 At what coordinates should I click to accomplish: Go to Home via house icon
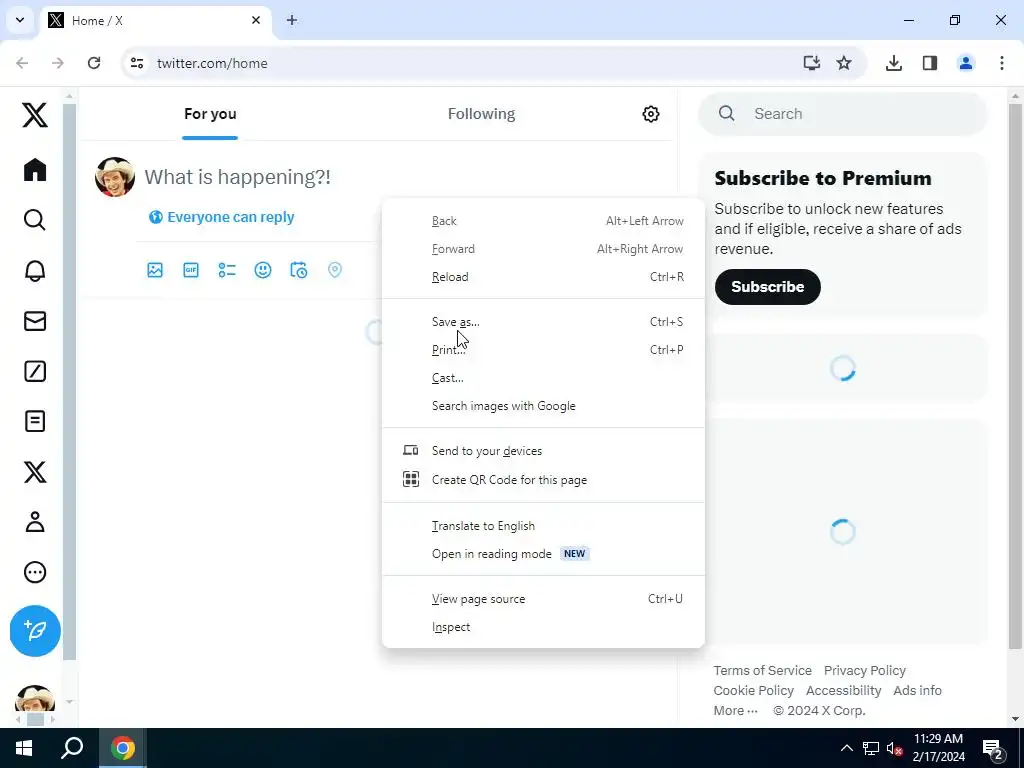coord(35,170)
